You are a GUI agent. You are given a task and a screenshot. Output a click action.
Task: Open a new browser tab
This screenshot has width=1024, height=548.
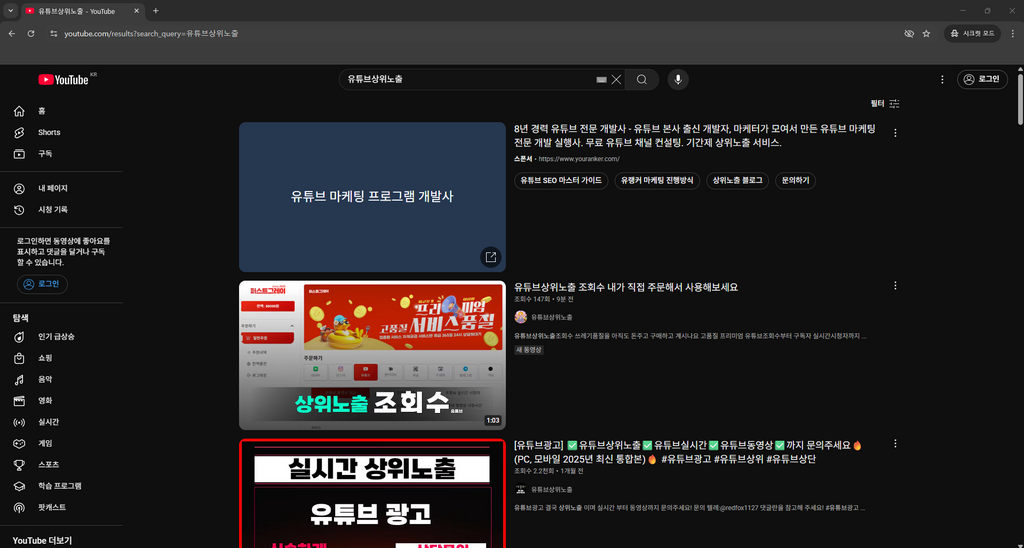tap(155, 11)
